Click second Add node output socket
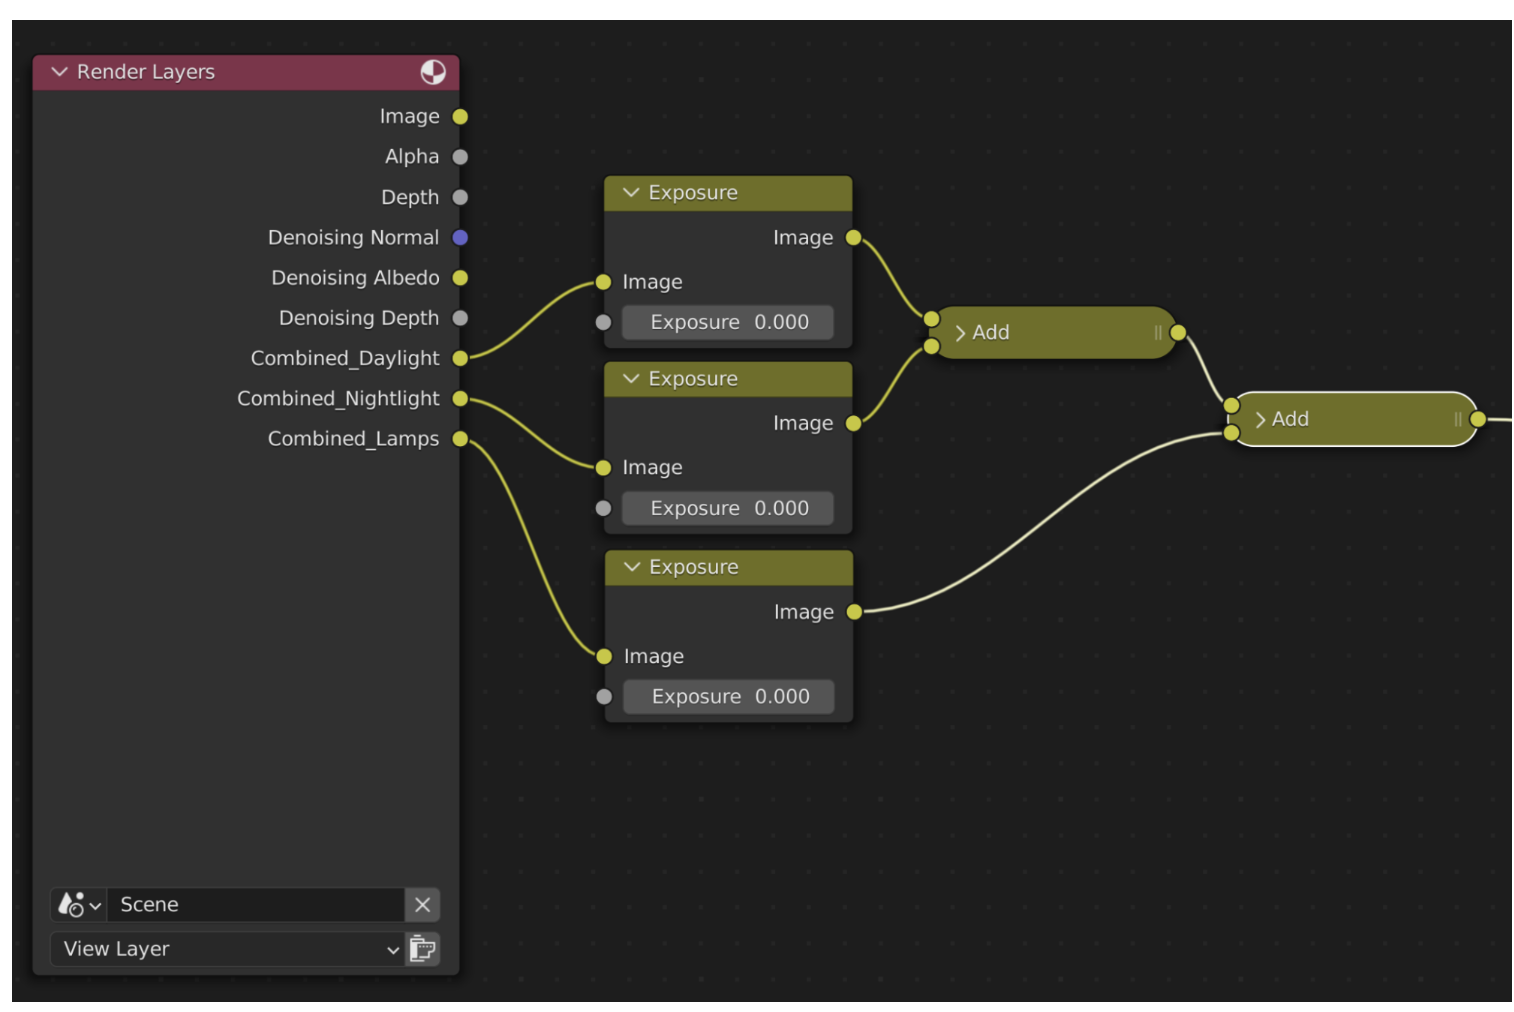The height and width of the screenshot is (1012, 1514). 1478,419
